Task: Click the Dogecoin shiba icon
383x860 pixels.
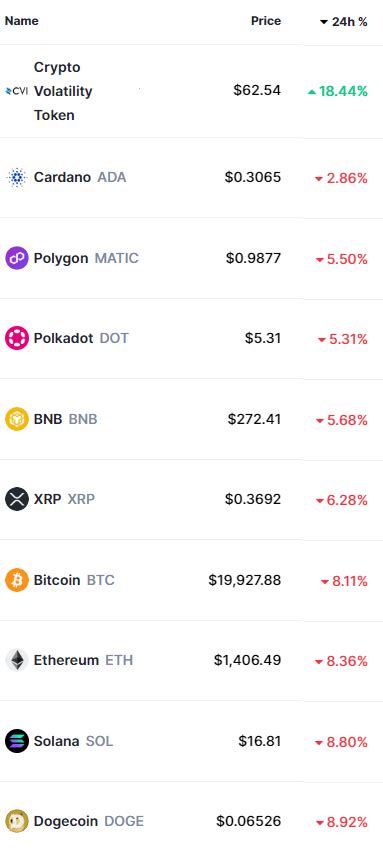Action: 16,822
